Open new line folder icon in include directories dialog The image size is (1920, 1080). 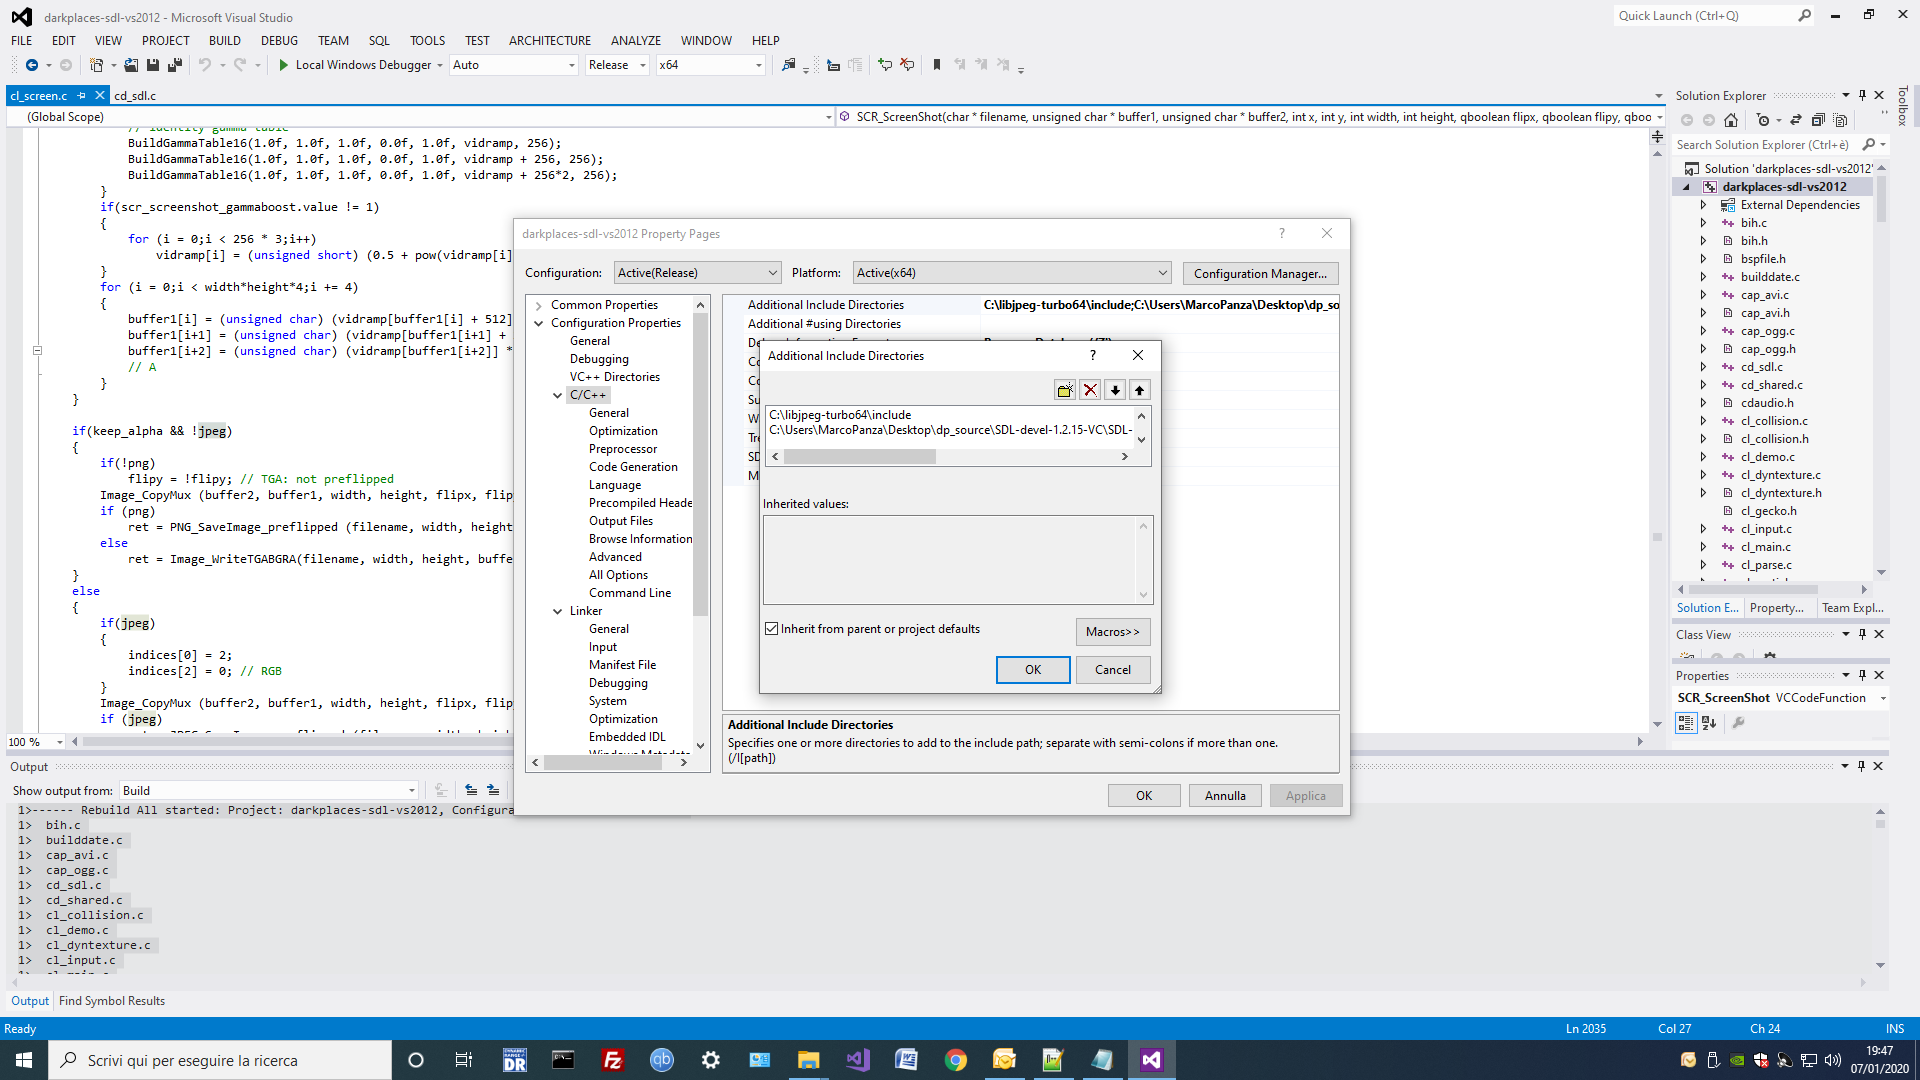[1064, 389]
